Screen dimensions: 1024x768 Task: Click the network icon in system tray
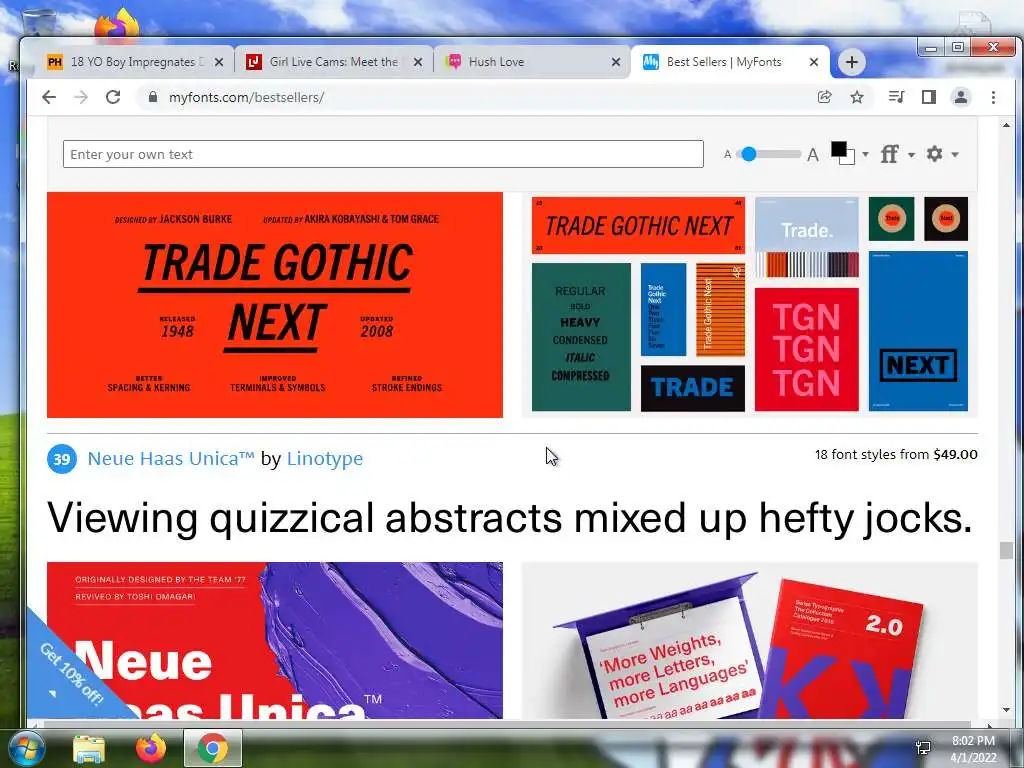923,747
